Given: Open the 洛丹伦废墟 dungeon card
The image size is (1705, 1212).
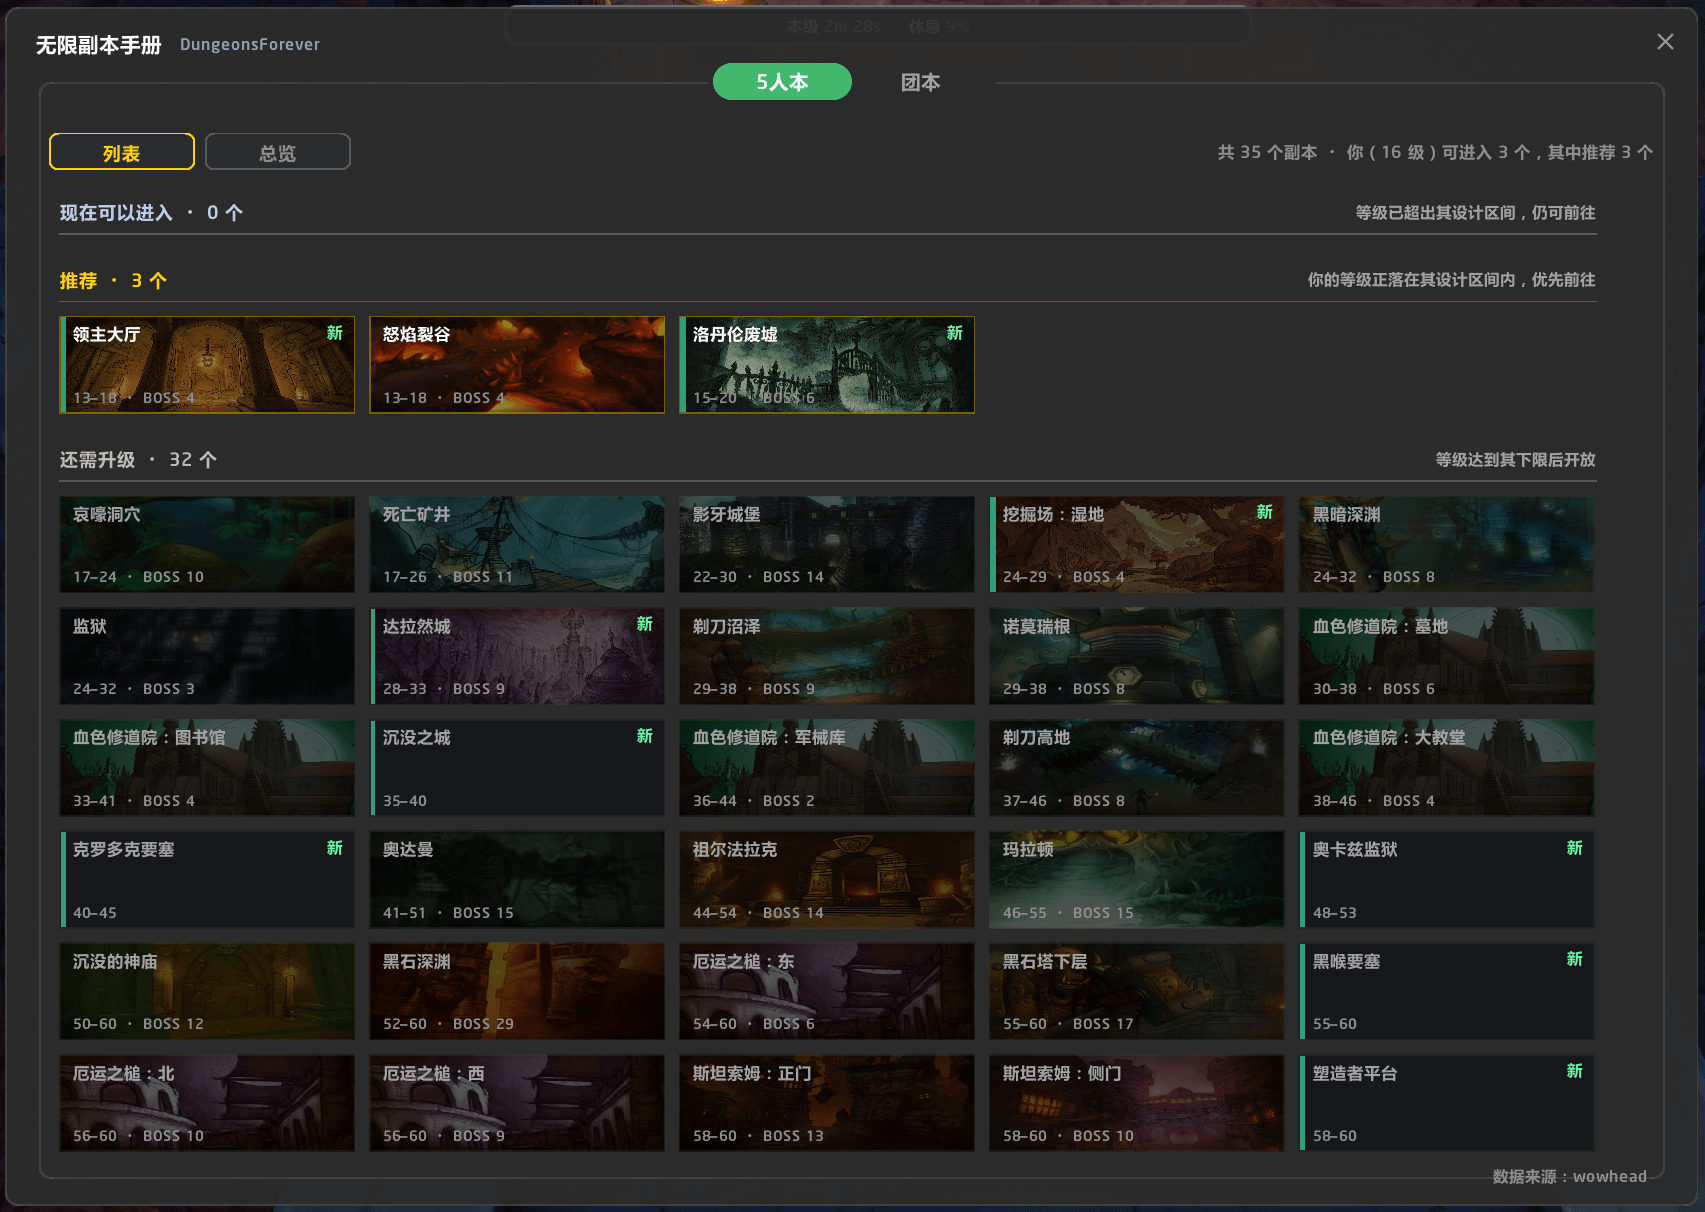Looking at the screenshot, I should pos(827,365).
